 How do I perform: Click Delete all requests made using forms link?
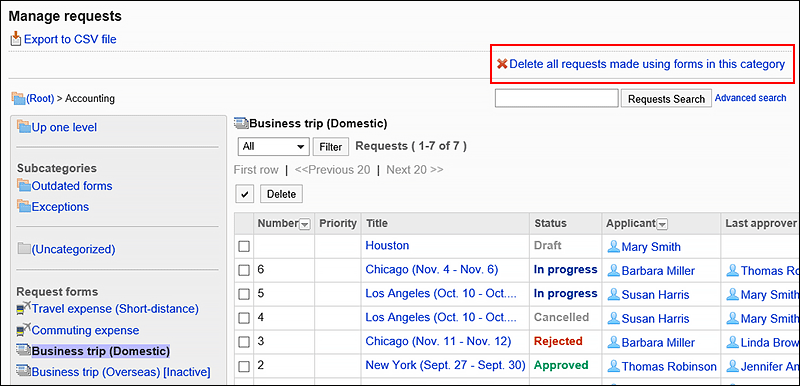click(647, 64)
